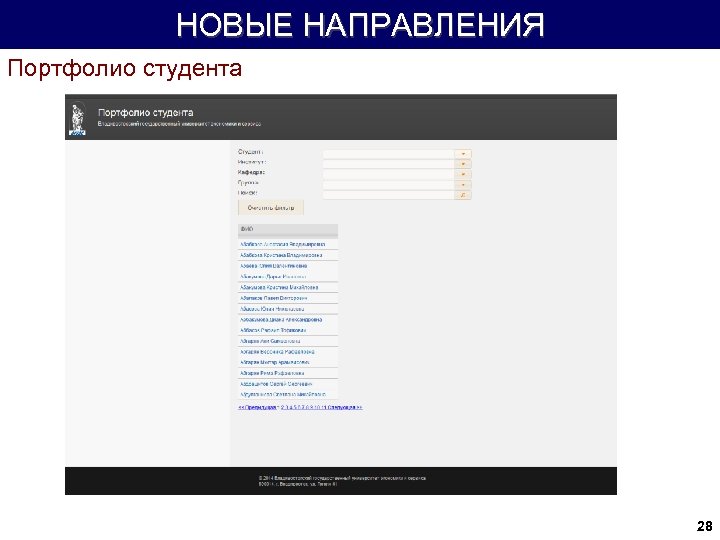The image size is (720, 540).
Task: Click the Портфолио студента site title in header
Action: coord(146,112)
